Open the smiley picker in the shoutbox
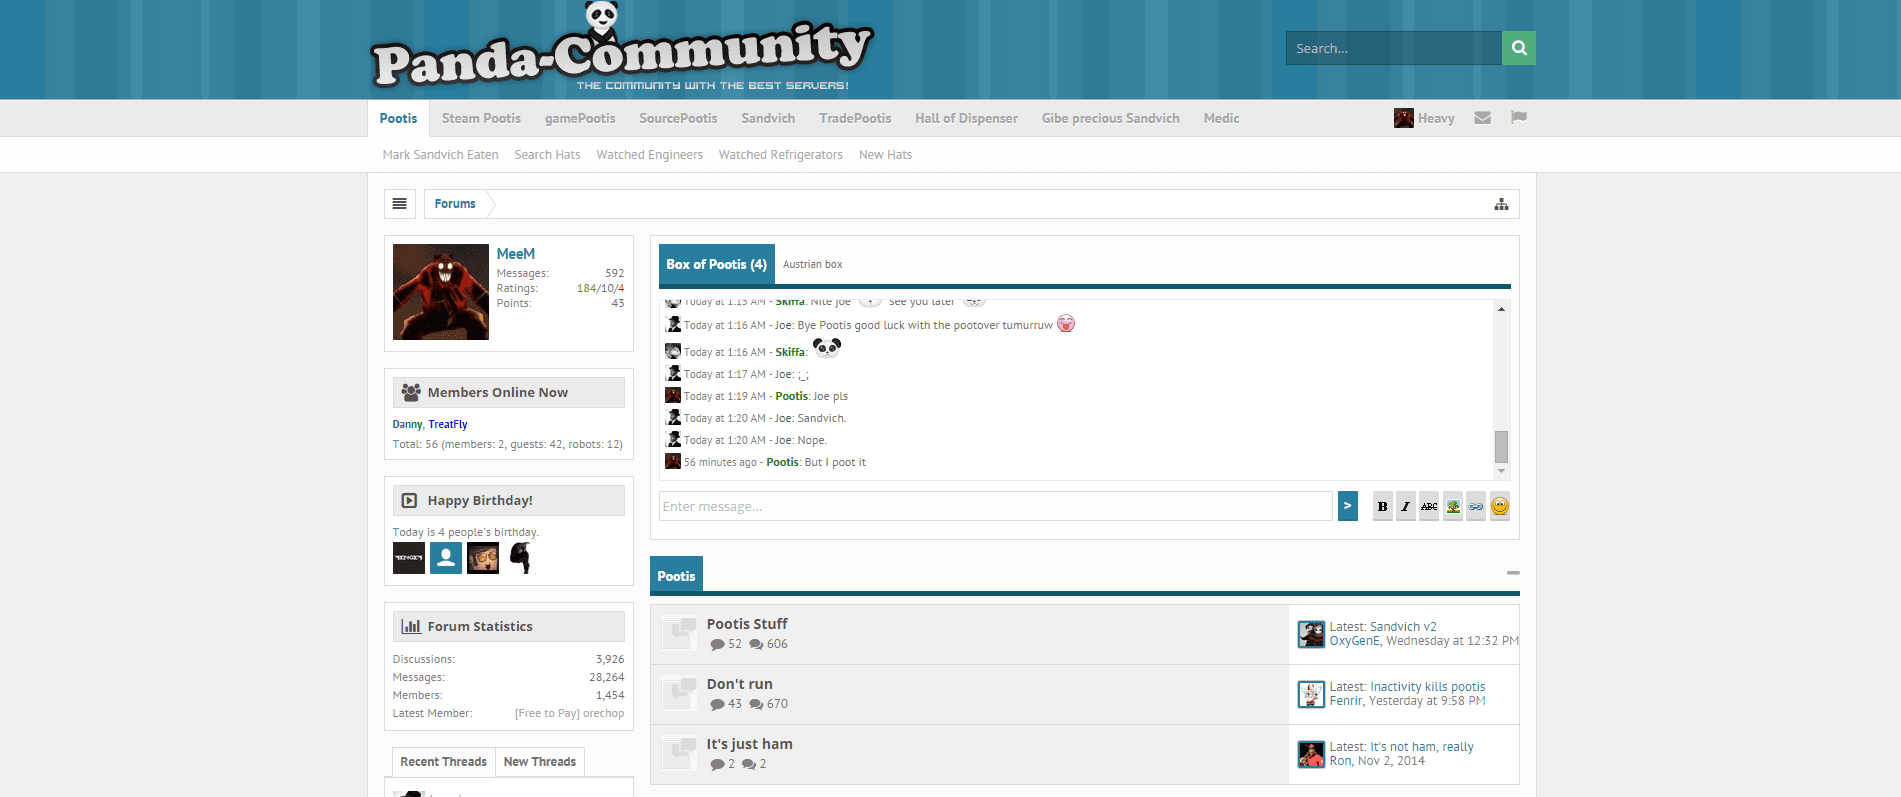This screenshot has height=797, width=1901. (x=1499, y=507)
